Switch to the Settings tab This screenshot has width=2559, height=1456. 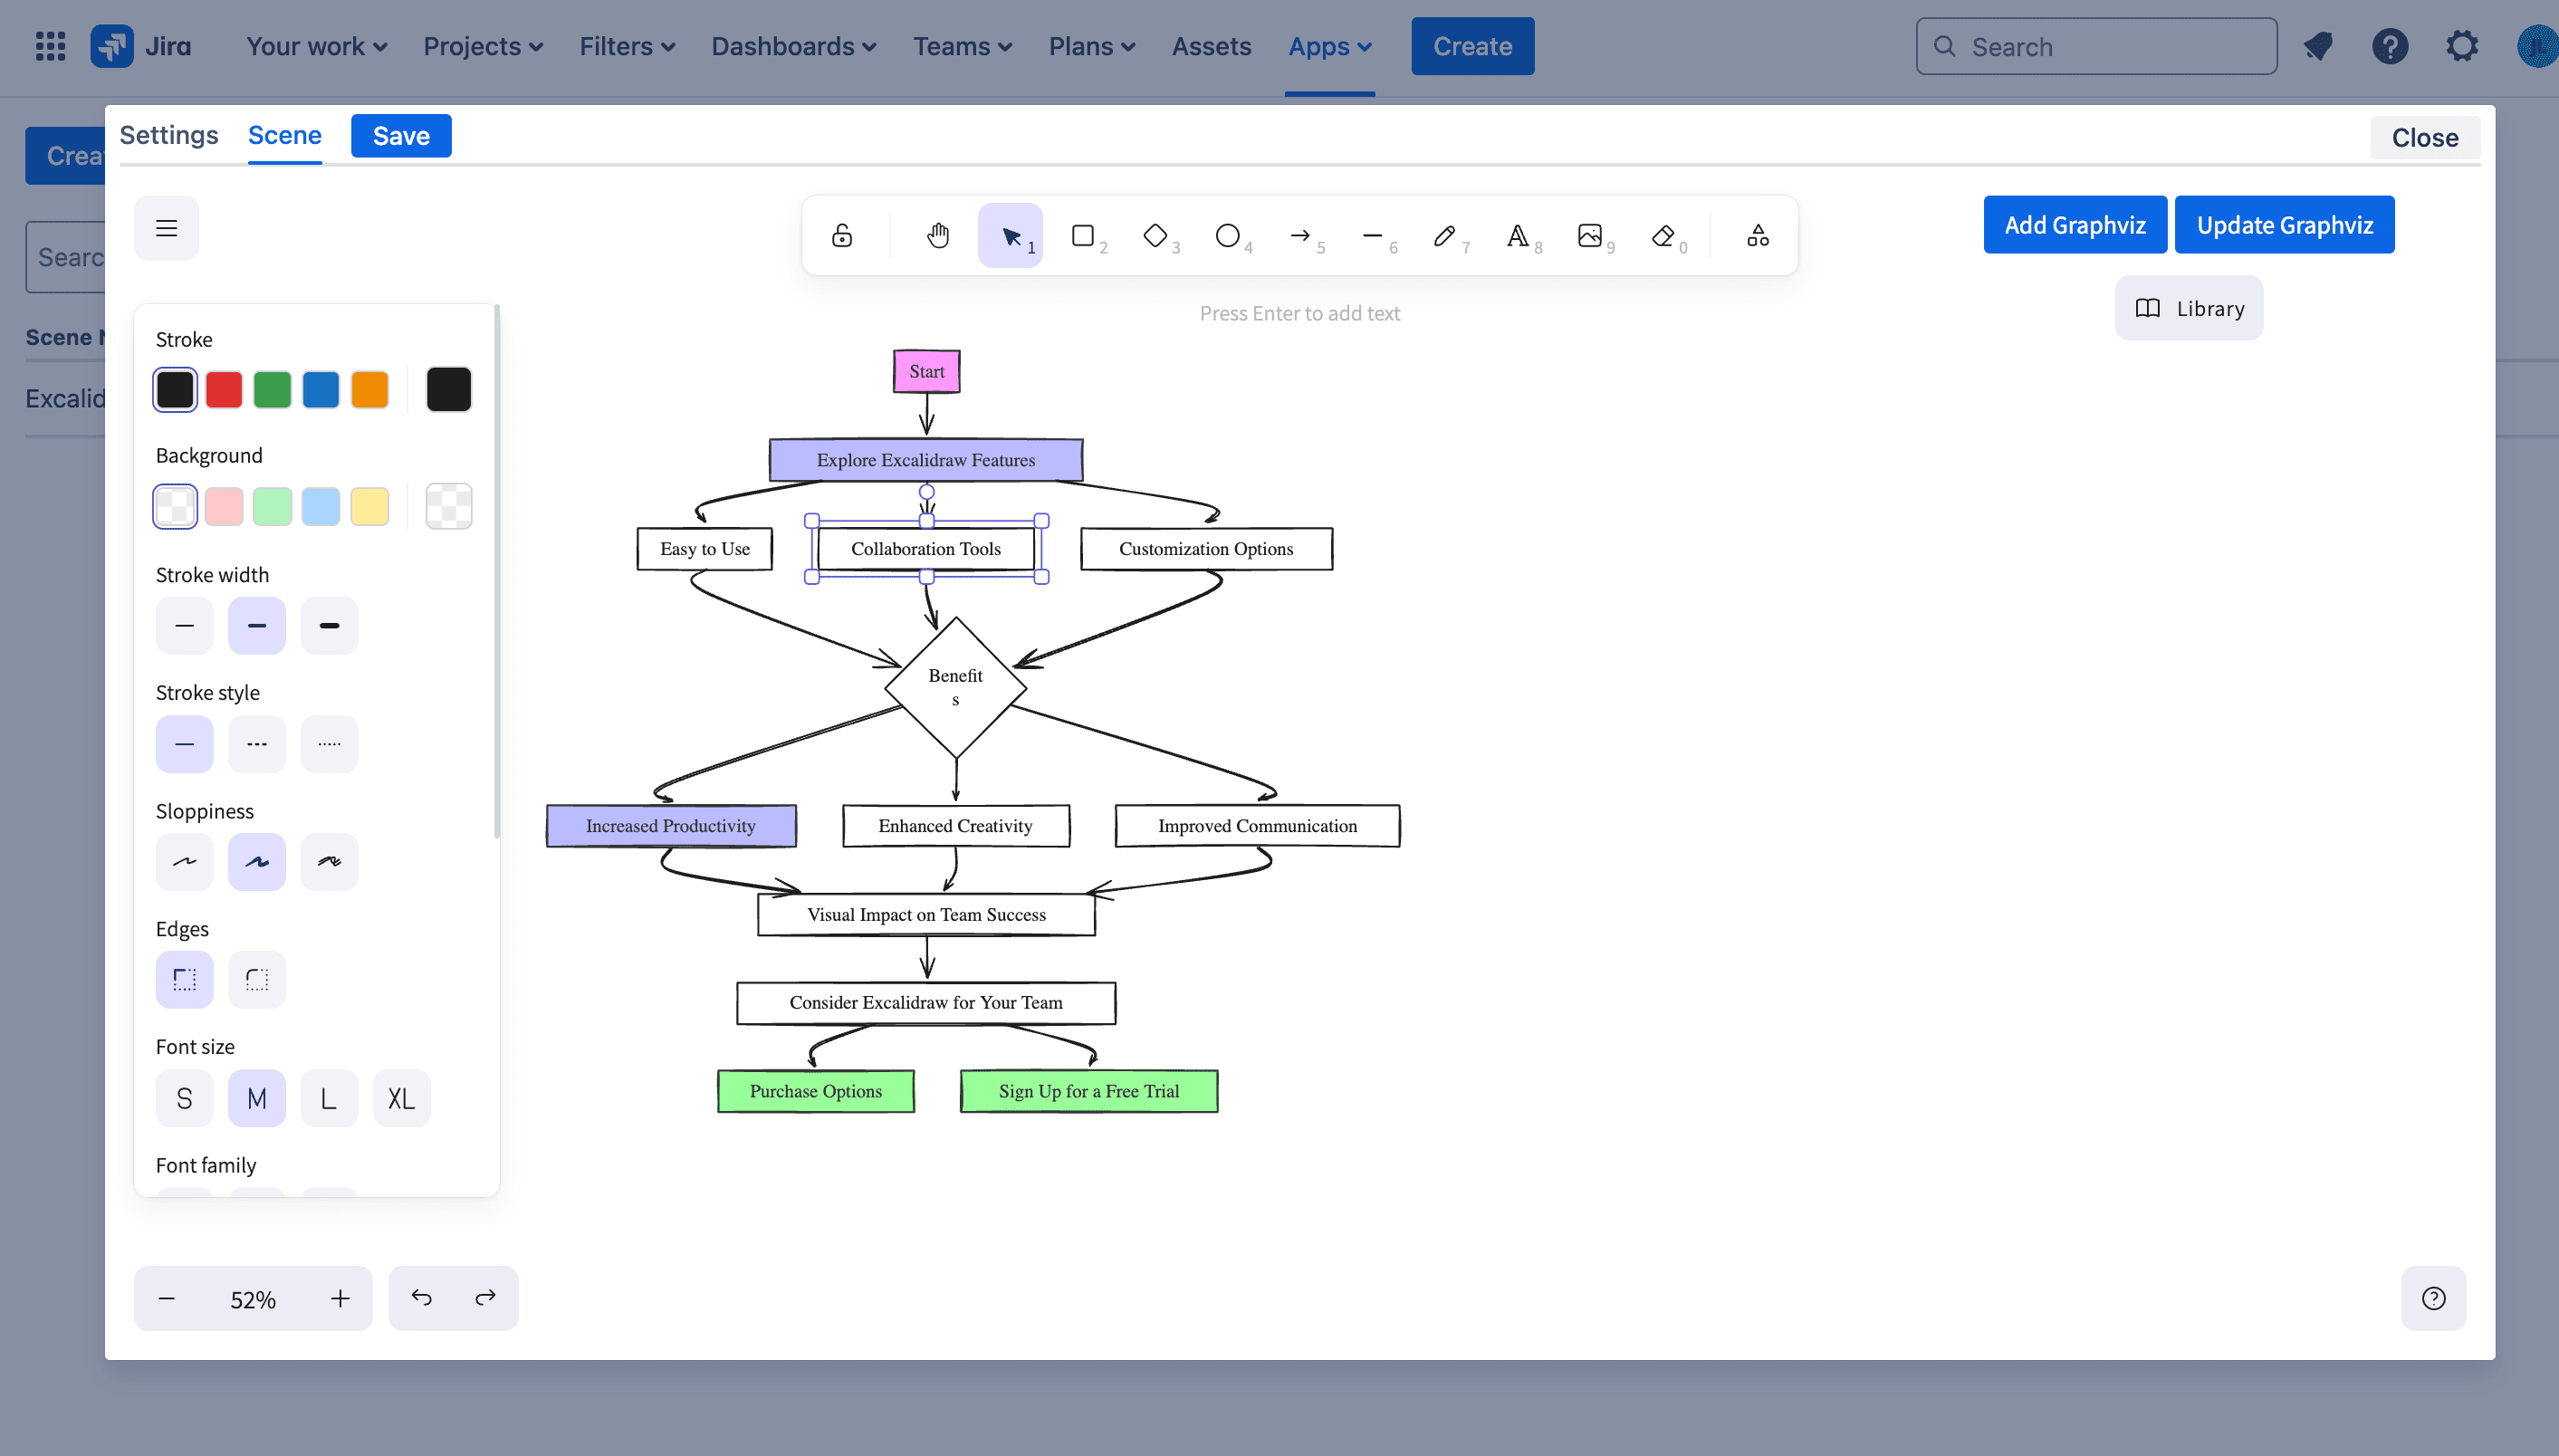(168, 135)
